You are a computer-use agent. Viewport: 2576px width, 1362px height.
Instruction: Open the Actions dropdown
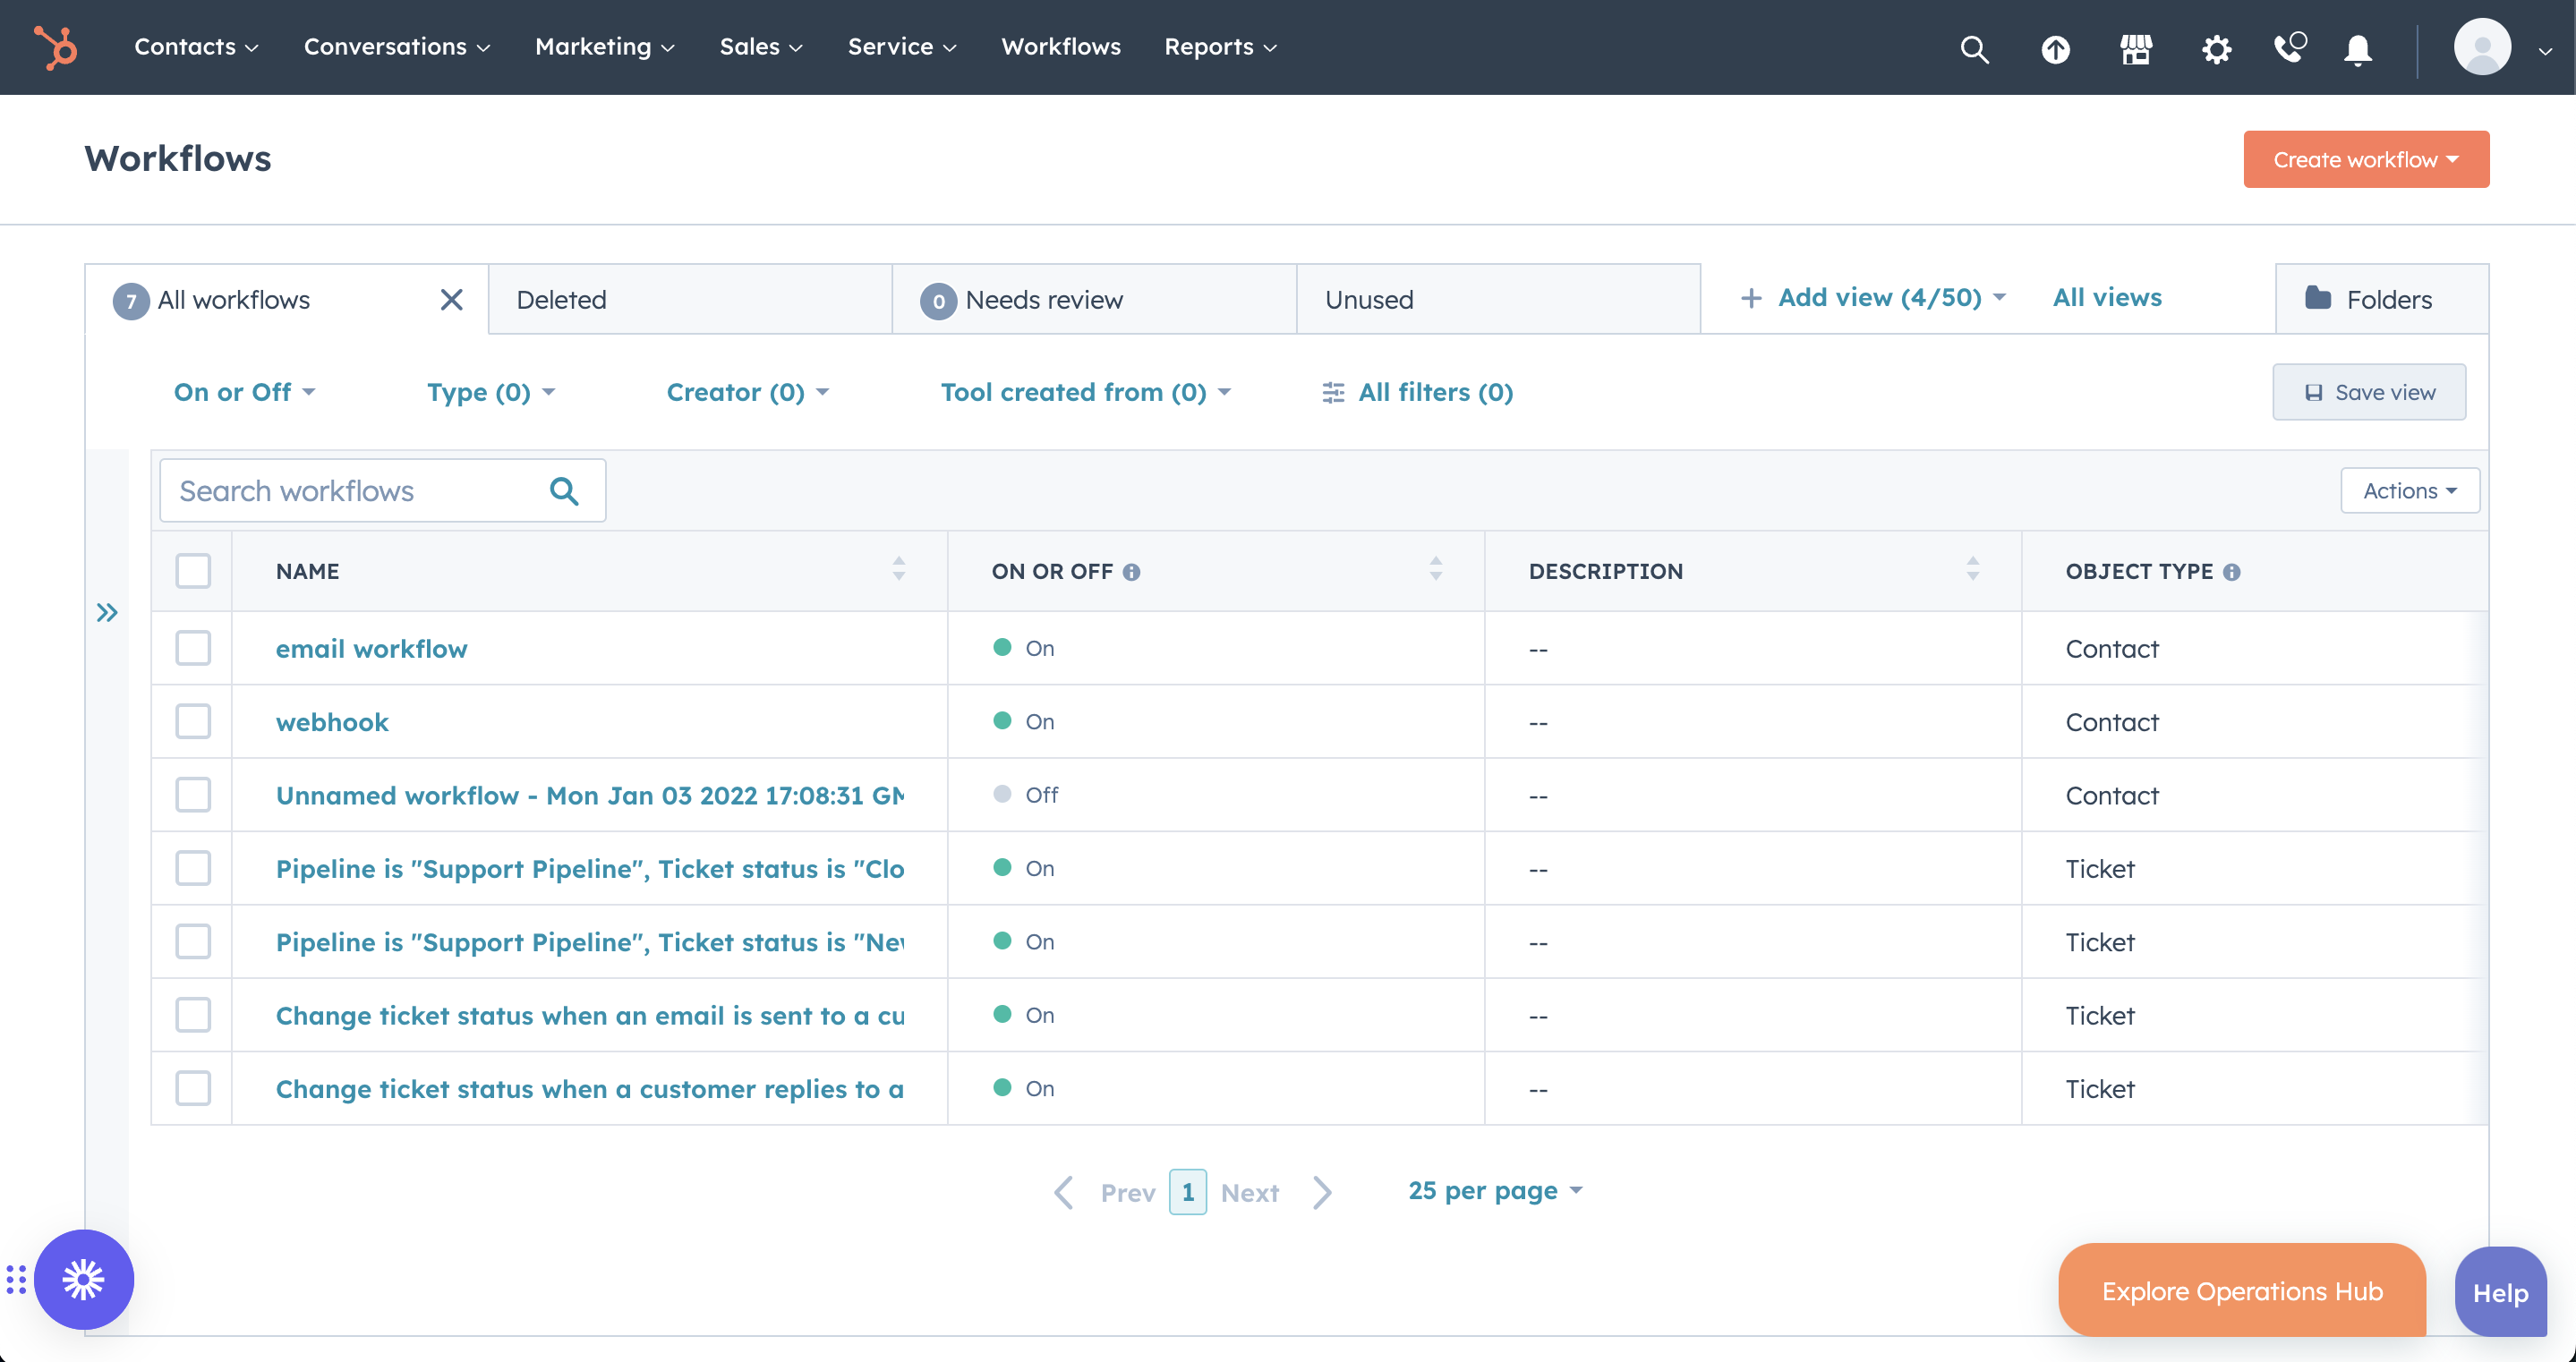coord(2409,490)
